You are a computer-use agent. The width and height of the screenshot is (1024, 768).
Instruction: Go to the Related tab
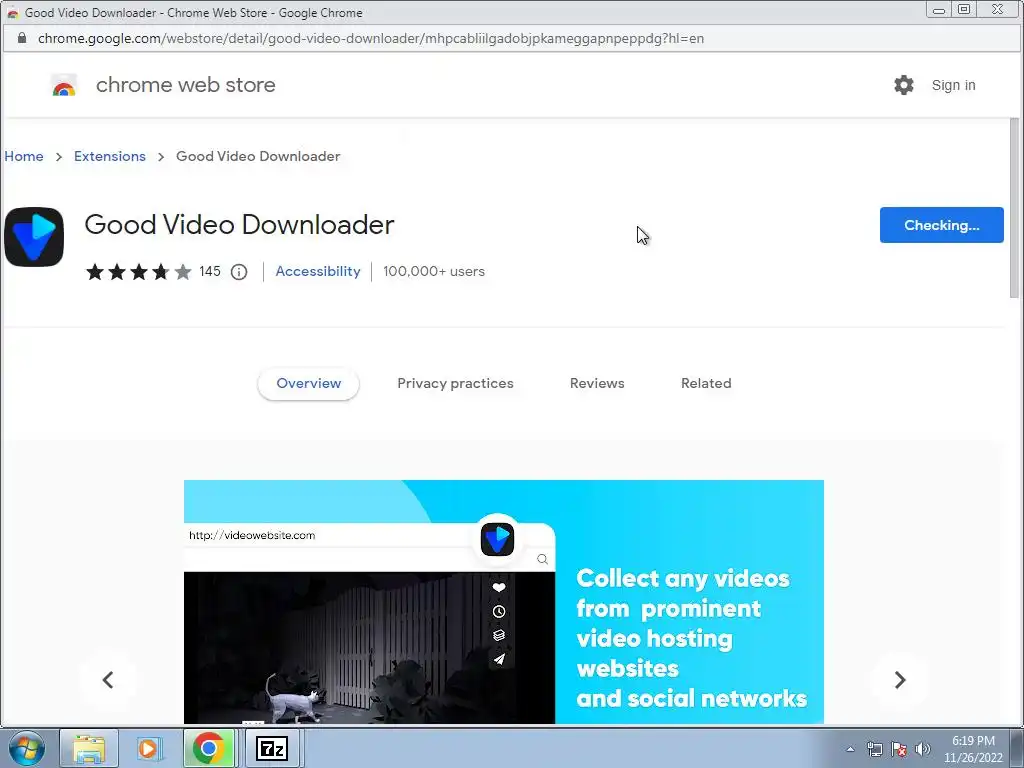706,383
